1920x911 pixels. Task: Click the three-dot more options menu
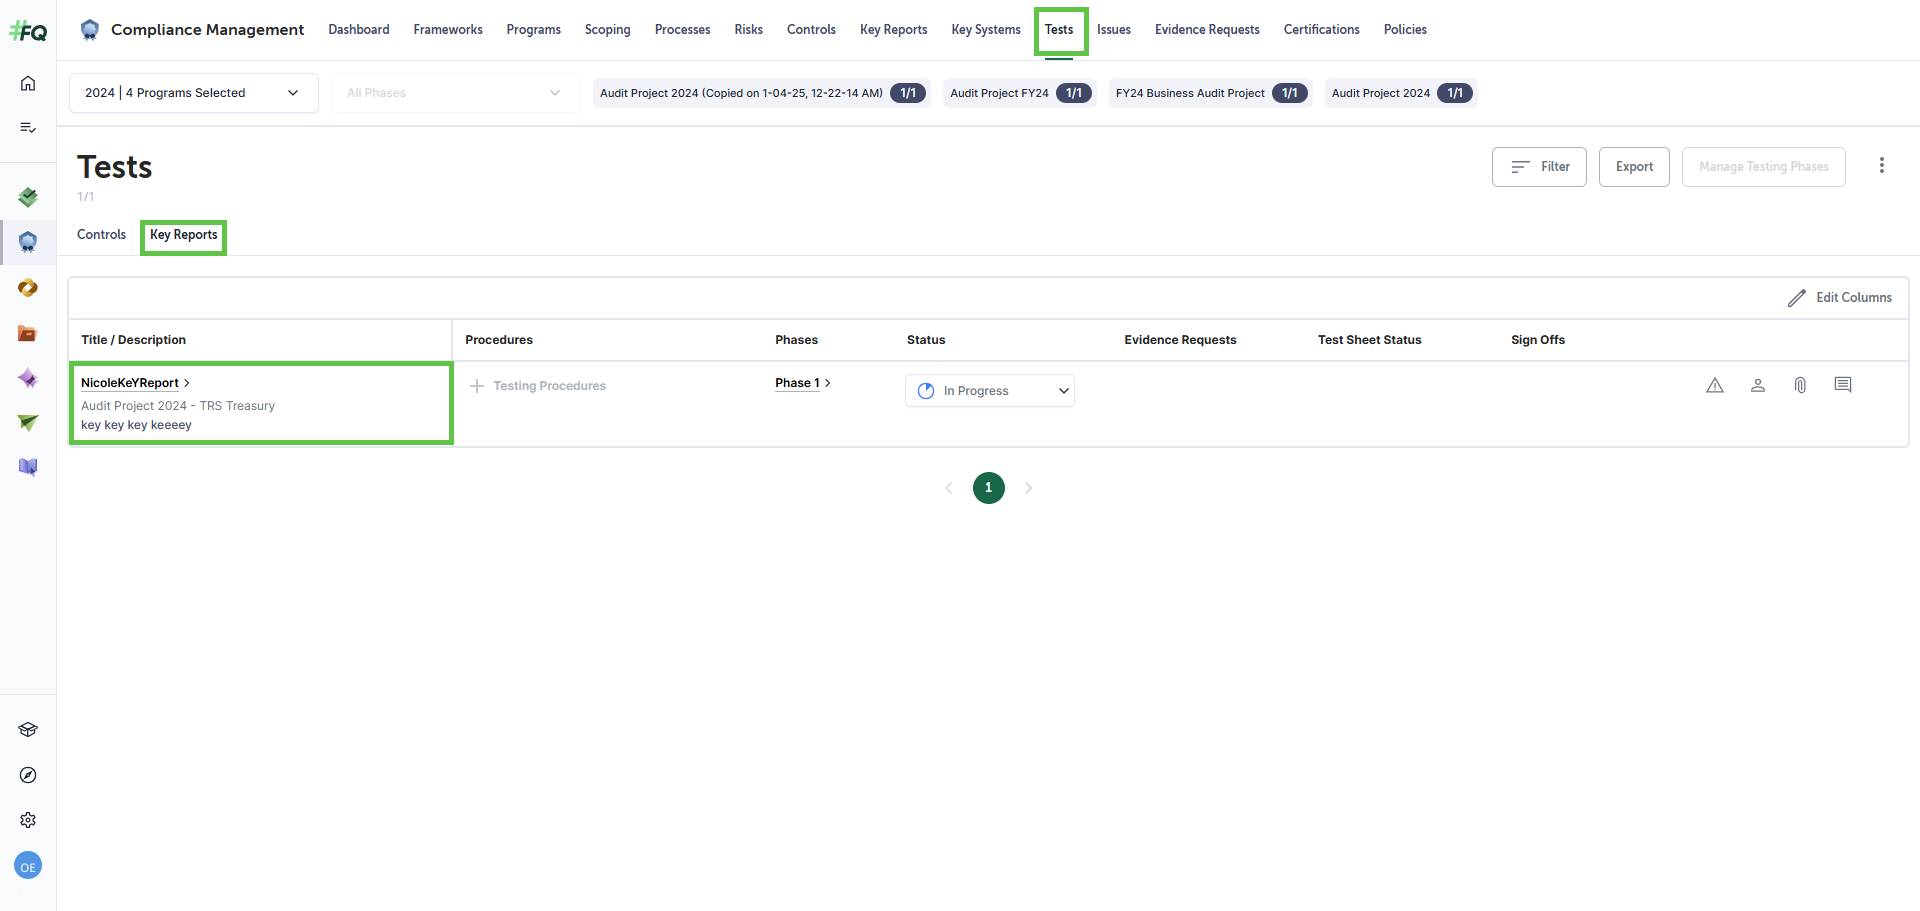[1881, 166]
